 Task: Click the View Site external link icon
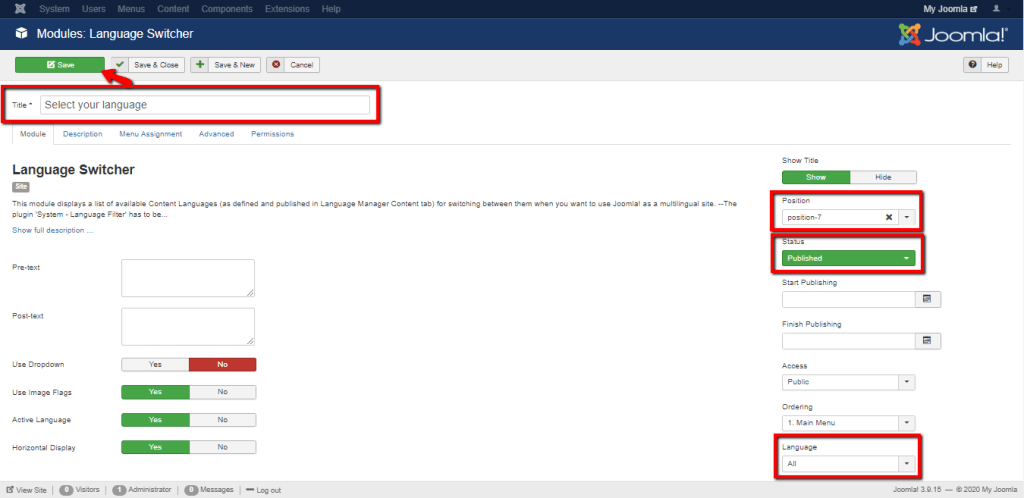tap(10, 490)
